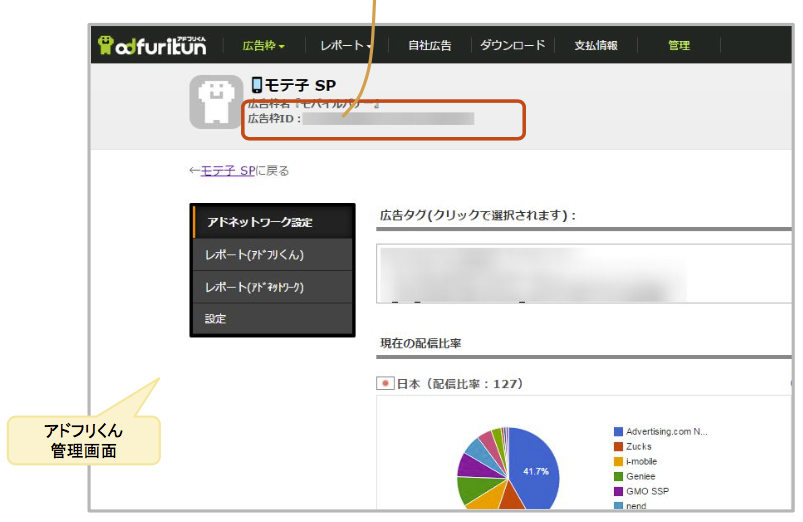Click the Geniee legend green swatch

pyautogui.click(x=618, y=476)
